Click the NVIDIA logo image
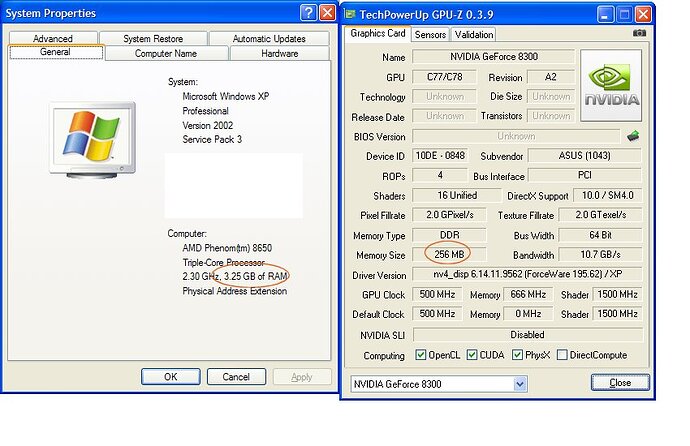This screenshot has height=446, width=690. coord(611,86)
